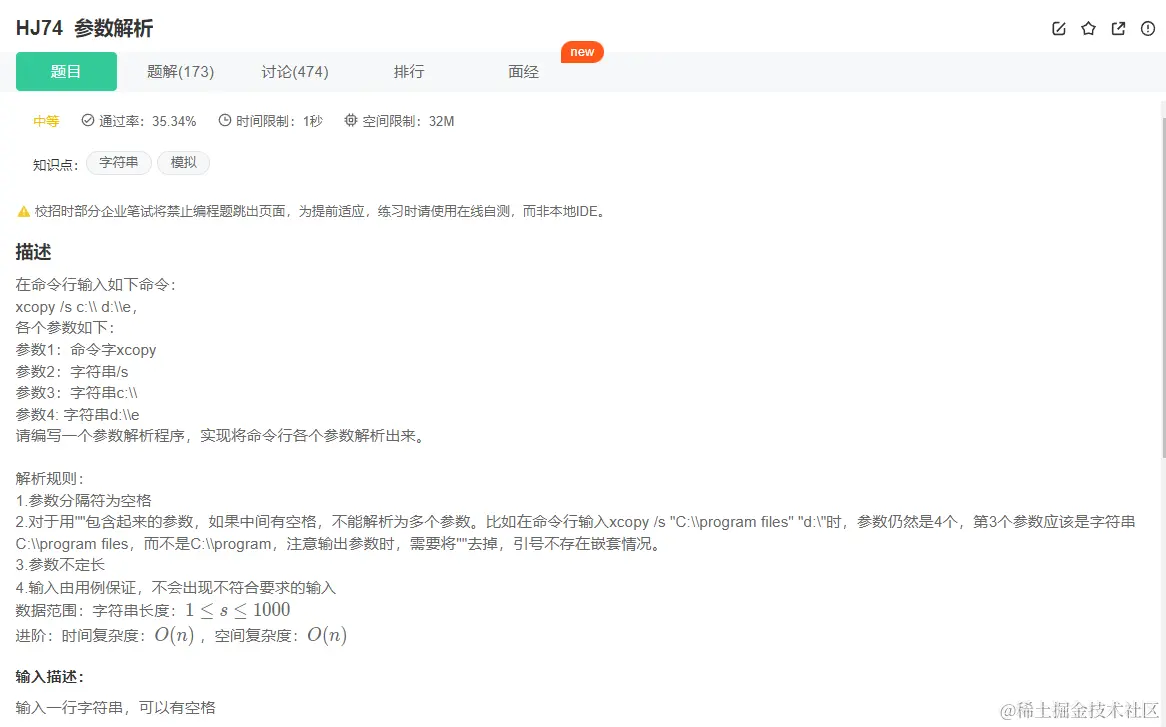The width and height of the screenshot is (1166, 727).
Task: Select the 题目 tab
Action: point(66,71)
